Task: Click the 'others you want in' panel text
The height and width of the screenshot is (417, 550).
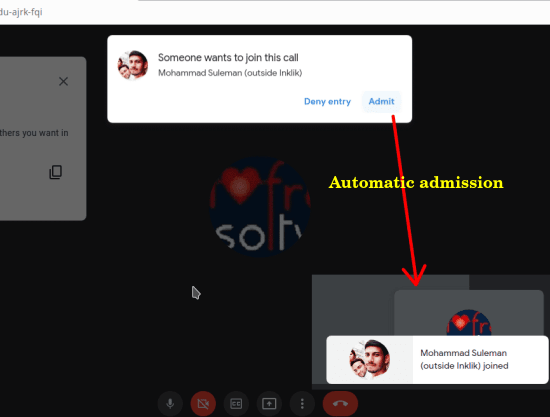Action: coord(34,133)
